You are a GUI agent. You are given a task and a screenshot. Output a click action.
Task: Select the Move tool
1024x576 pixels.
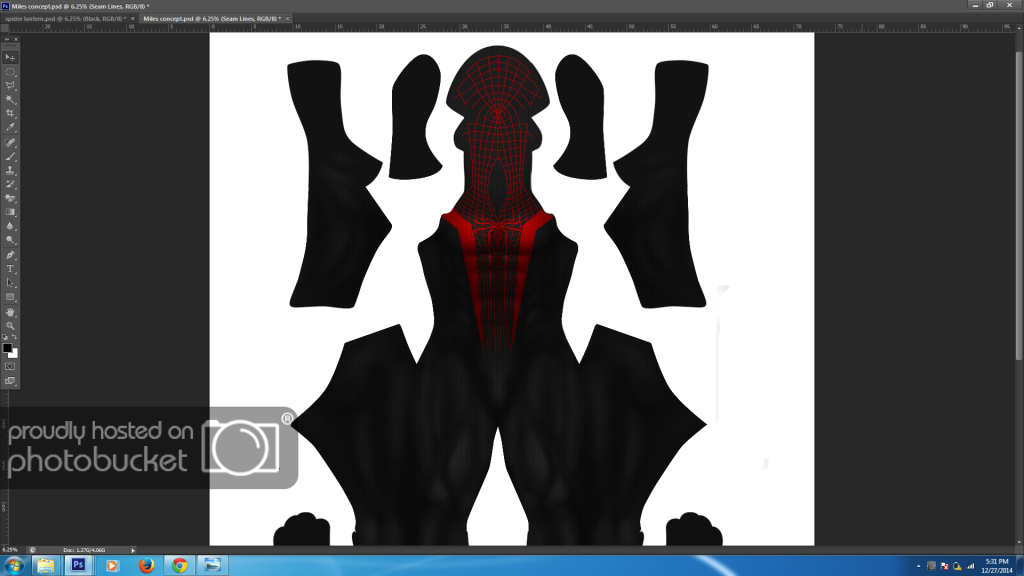point(10,57)
